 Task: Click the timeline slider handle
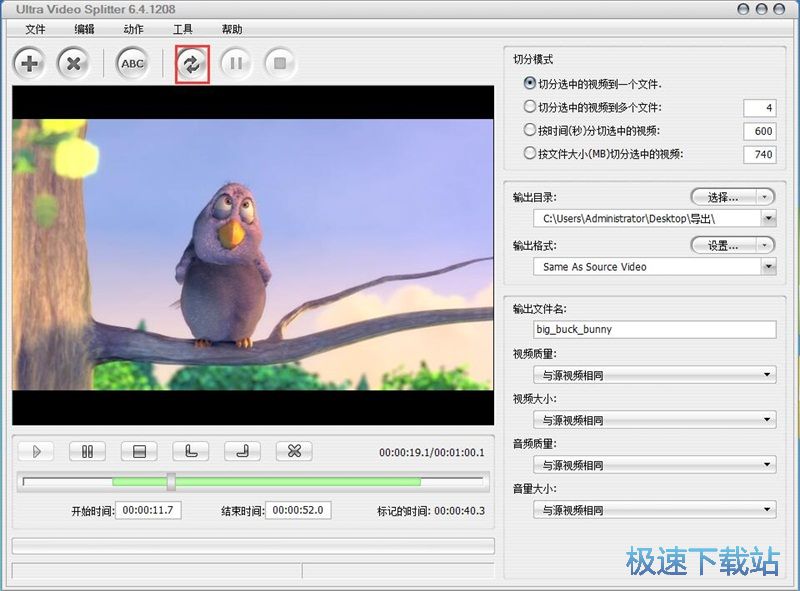(171, 482)
